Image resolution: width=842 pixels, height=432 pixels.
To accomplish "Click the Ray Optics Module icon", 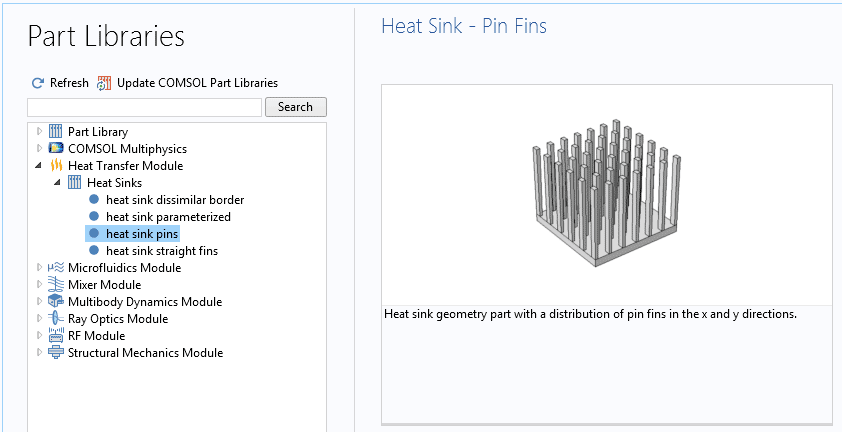I will coord(55,319).
